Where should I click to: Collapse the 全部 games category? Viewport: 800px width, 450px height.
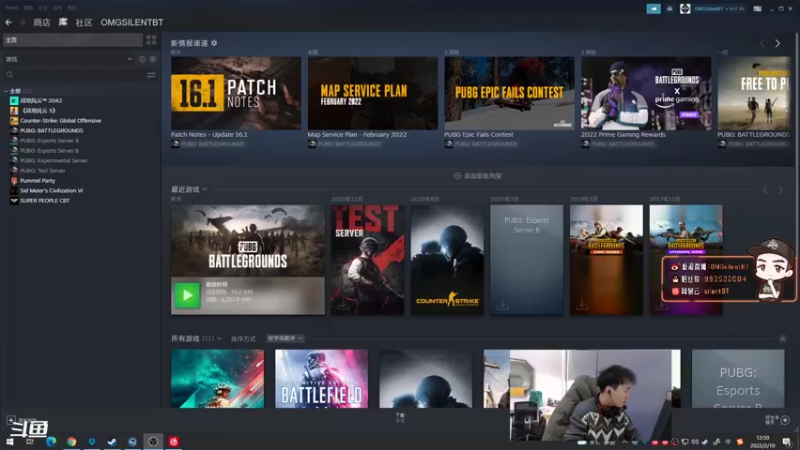pyautogui.click(x=6, y=91)
